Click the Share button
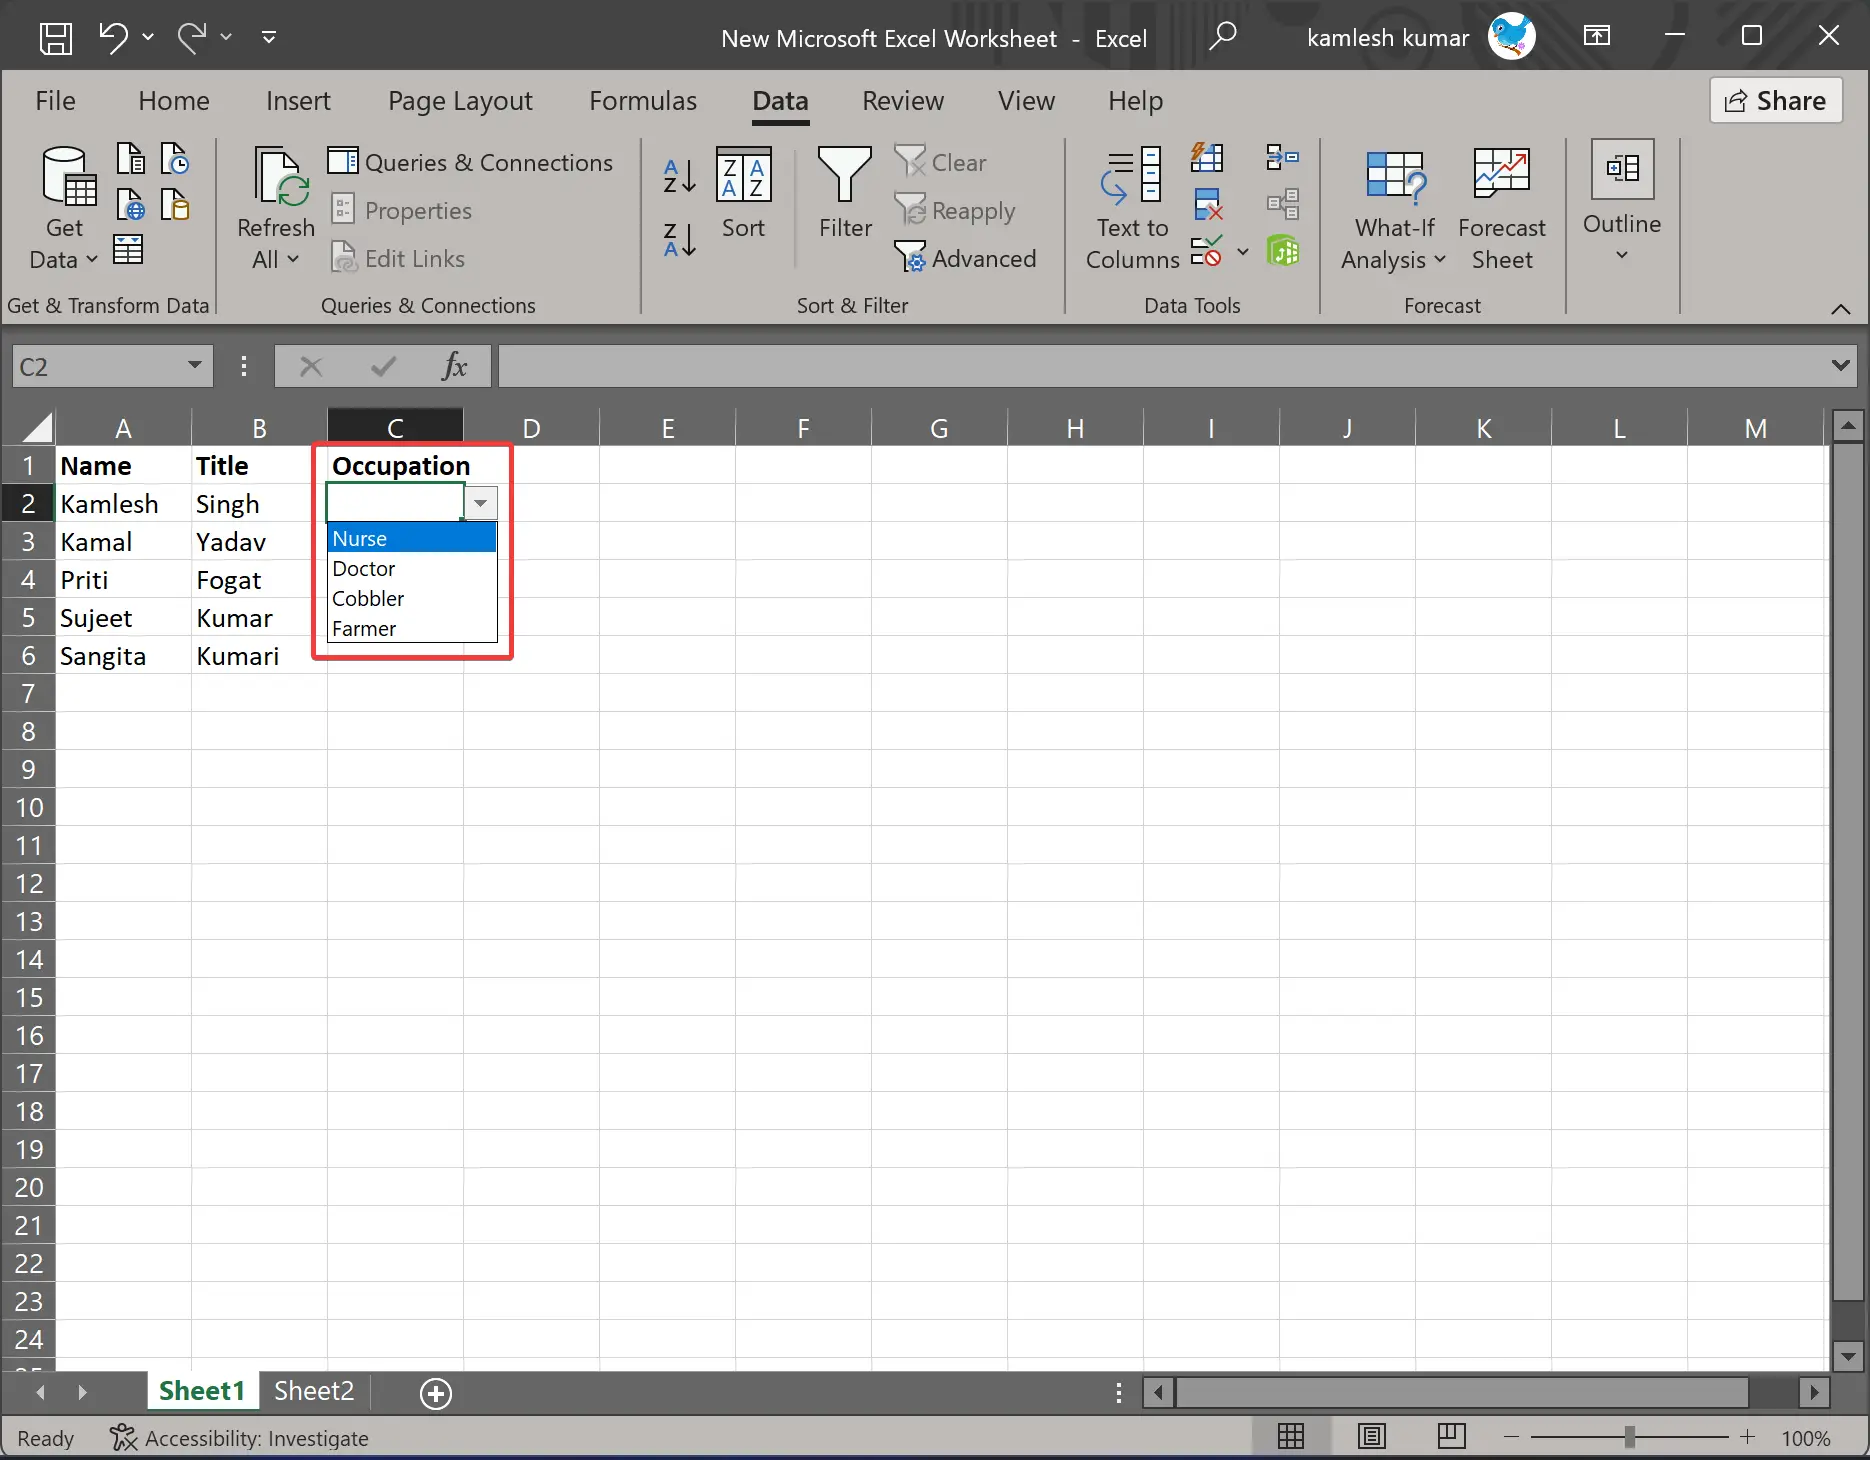This screenshot has width=1870, height=1460. pos(1775,100)
